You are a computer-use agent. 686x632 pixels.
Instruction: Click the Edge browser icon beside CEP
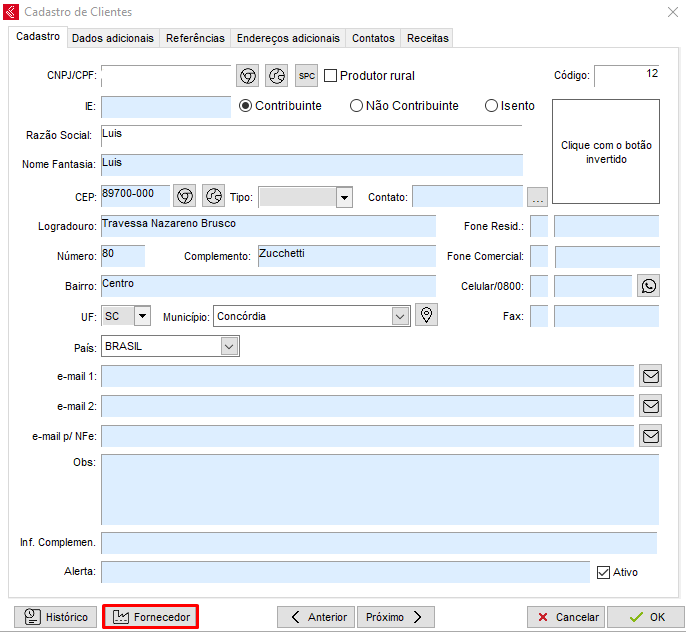[x=214, y=196]
